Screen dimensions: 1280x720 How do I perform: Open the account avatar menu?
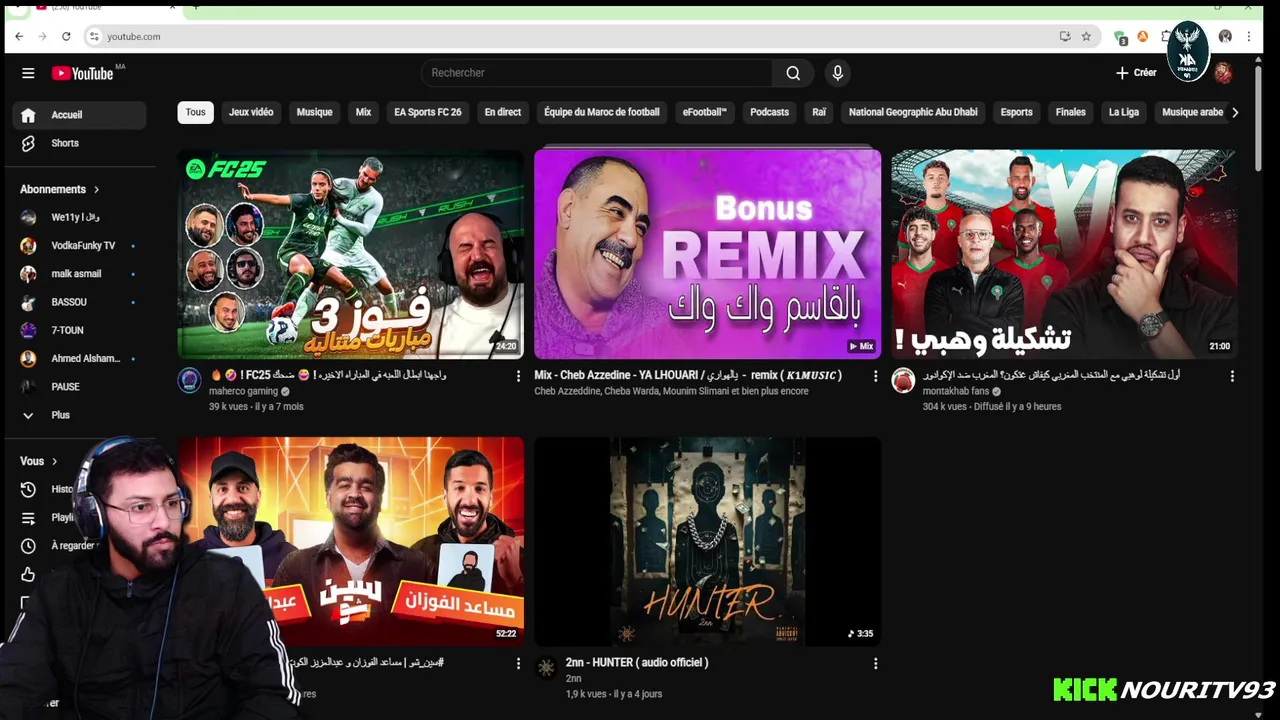1223,73
